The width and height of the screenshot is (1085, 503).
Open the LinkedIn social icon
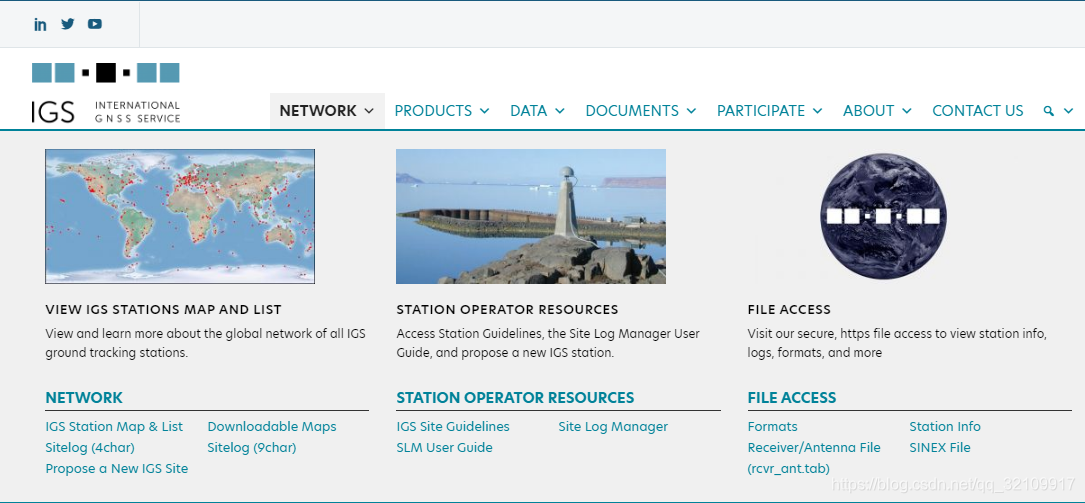40,24
